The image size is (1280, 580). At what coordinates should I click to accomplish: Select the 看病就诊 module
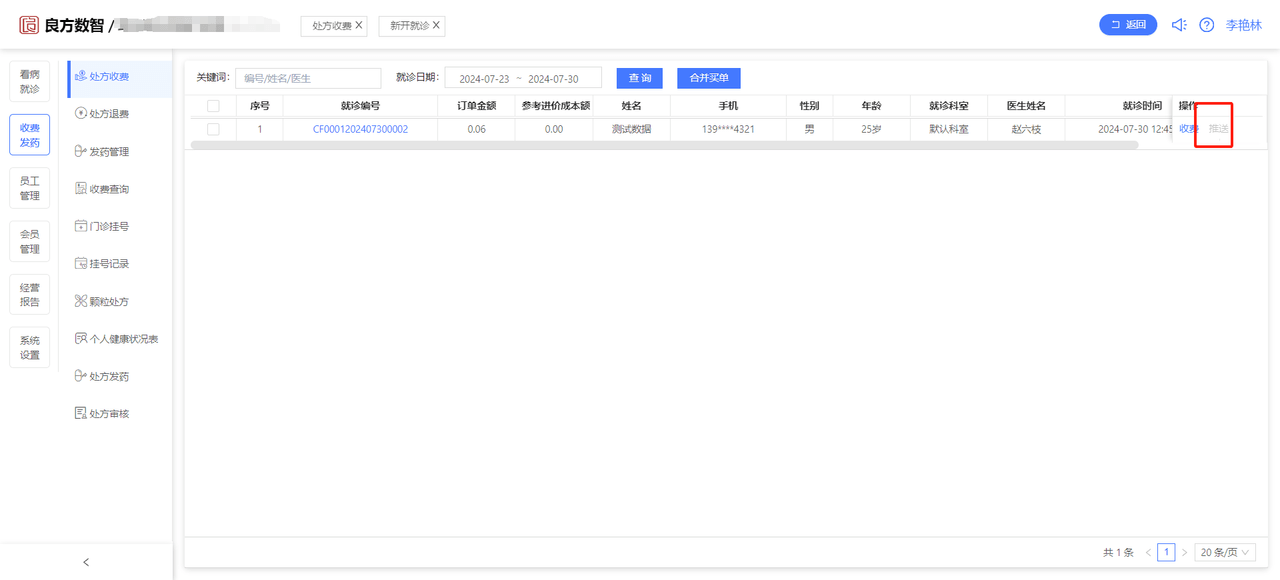tap(30, 82)
